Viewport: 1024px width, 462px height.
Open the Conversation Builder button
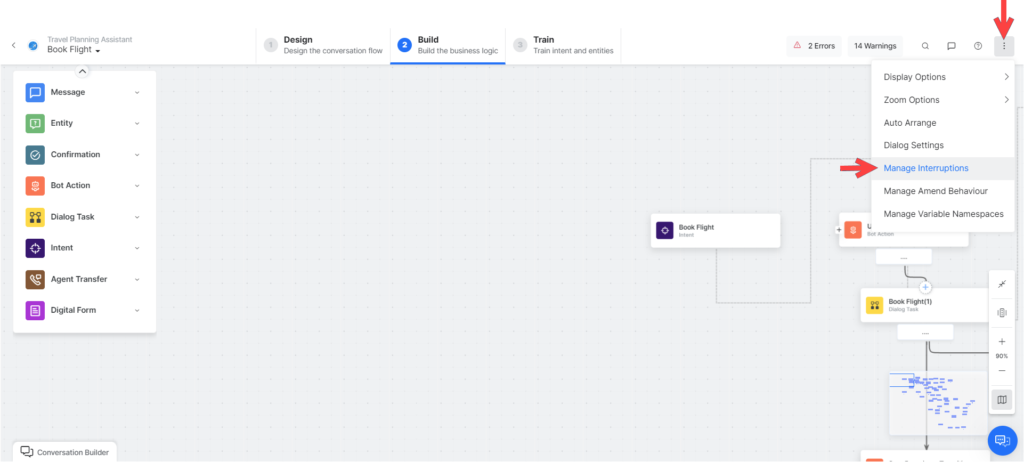[65, 452]
